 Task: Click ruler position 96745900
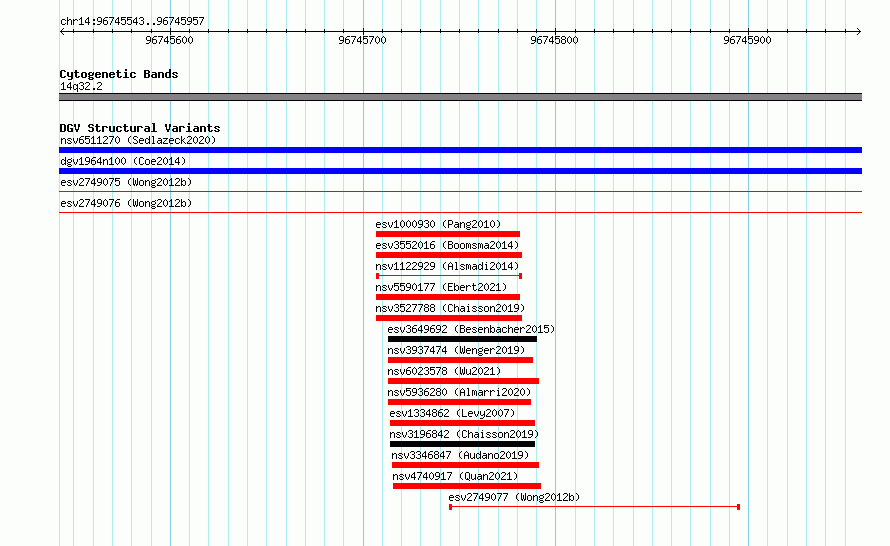point(747,40)
